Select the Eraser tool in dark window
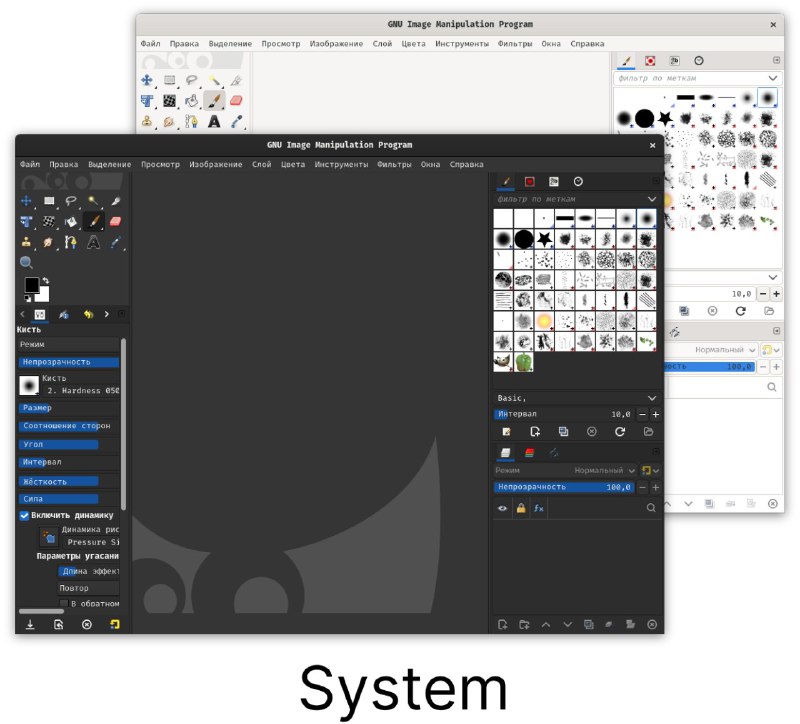This screenshot has height=724, width=800. pos(116,221)
